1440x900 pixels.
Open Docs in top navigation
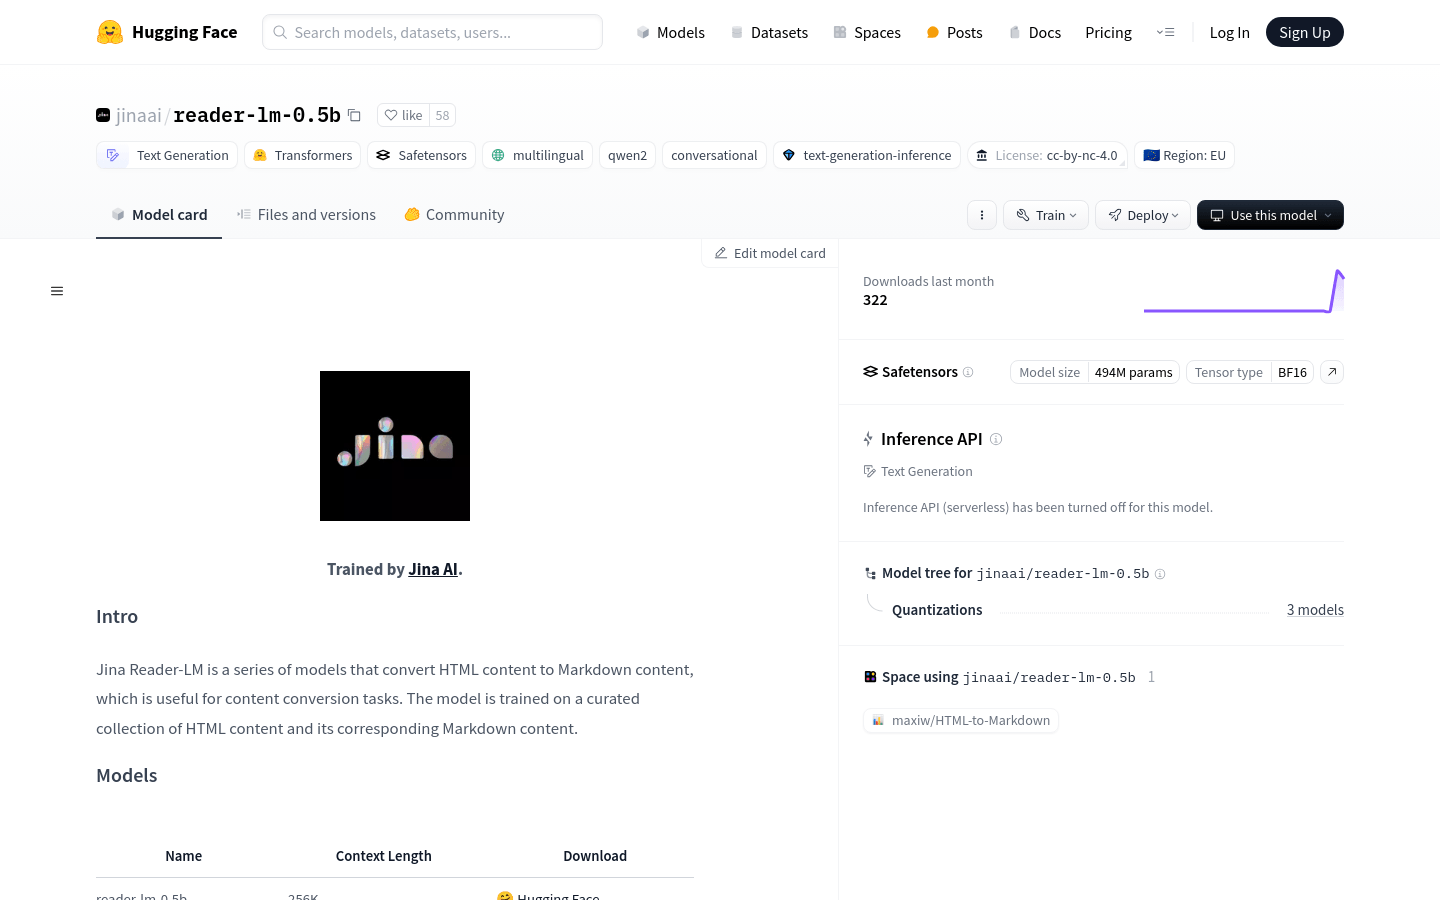coord(1034,32)
